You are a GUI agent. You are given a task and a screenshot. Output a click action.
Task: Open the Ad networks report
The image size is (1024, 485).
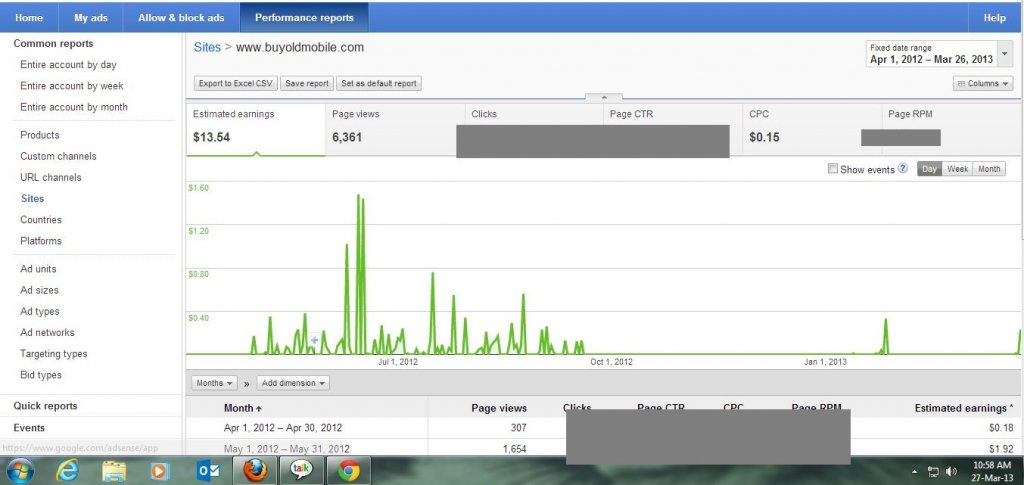point(47,332)
